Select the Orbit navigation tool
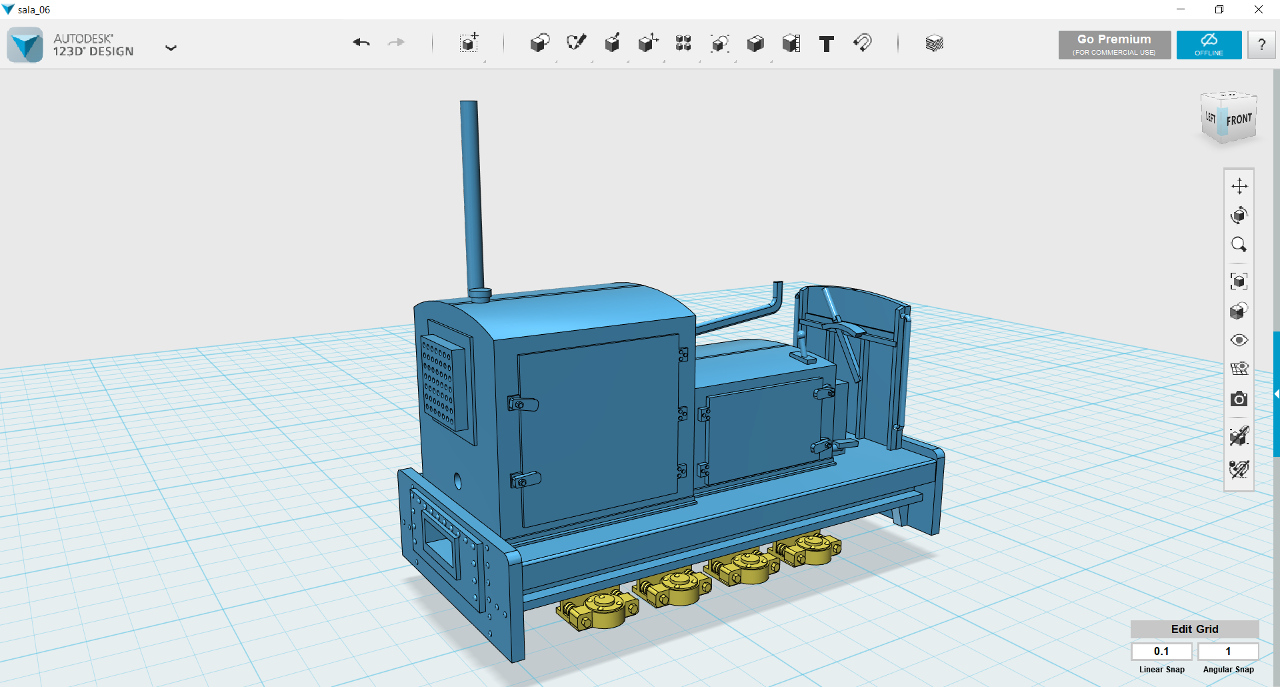Image resolution: width=1280 pixels, height=687 pixels. (1239, 215)
